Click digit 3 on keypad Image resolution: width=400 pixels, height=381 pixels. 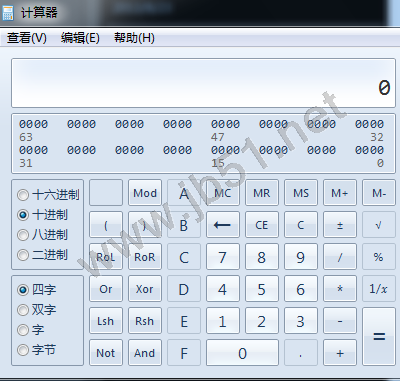(301, 321)
